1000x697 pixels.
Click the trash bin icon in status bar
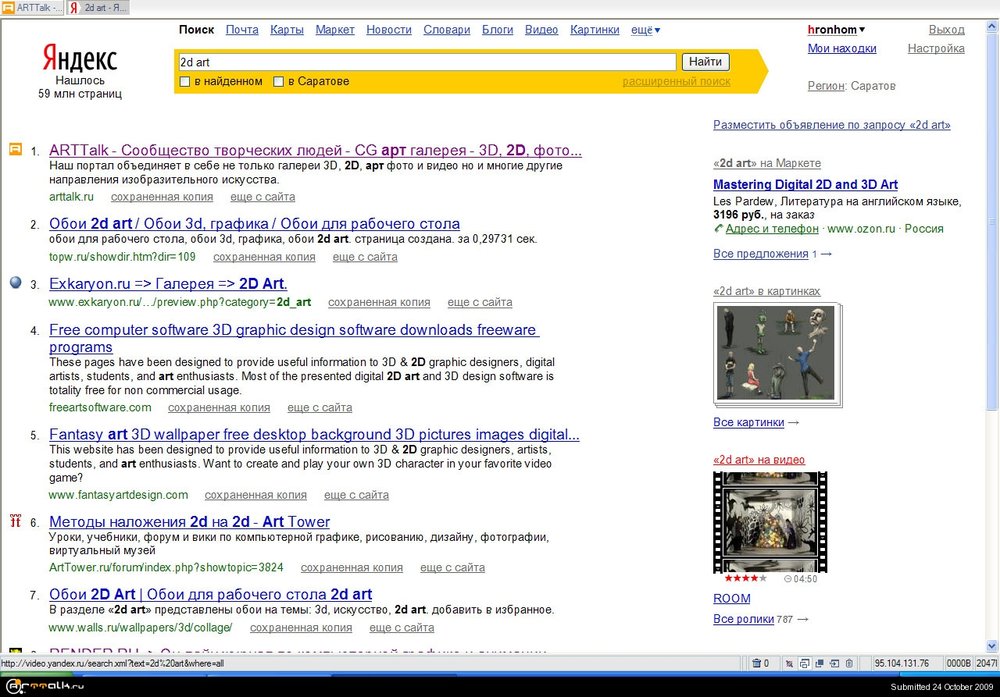[757, 663]
